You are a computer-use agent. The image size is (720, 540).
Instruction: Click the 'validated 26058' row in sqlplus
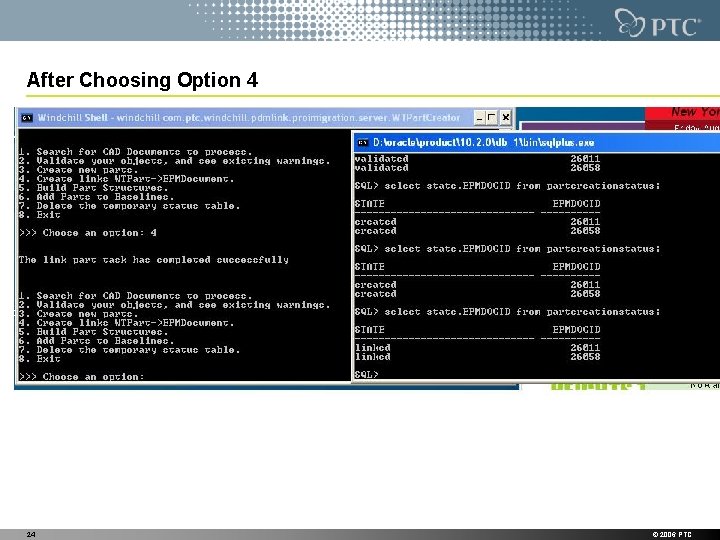477,168
